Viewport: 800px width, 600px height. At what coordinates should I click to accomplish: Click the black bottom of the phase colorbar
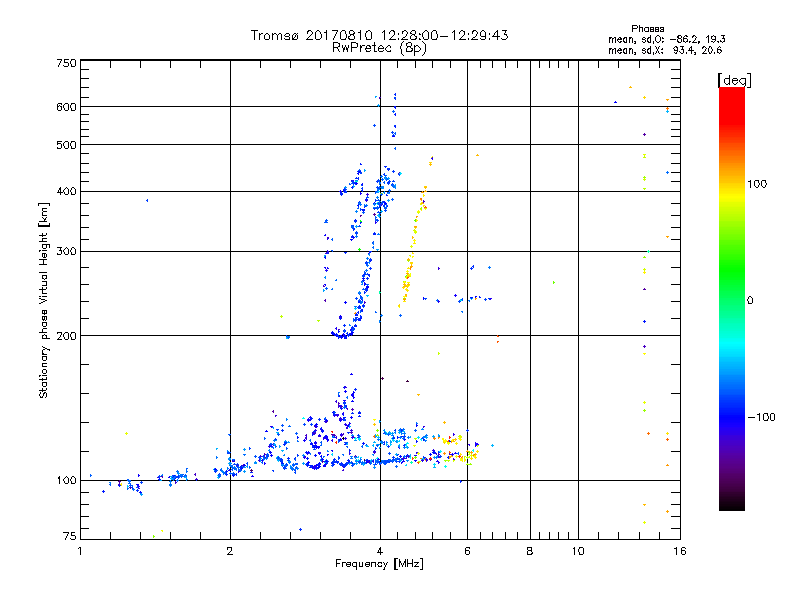click(732, 503)
